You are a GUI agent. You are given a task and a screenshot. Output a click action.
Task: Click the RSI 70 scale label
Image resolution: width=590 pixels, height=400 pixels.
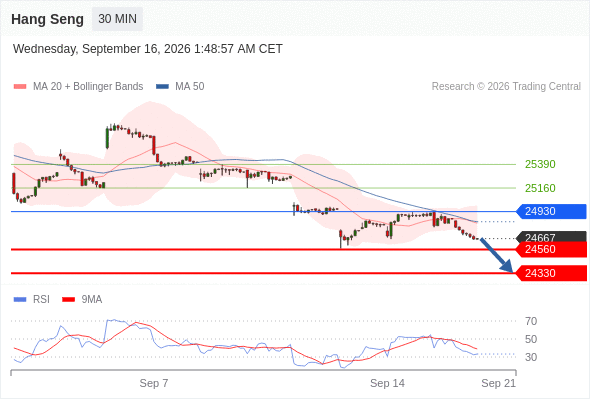coord(531,321)
